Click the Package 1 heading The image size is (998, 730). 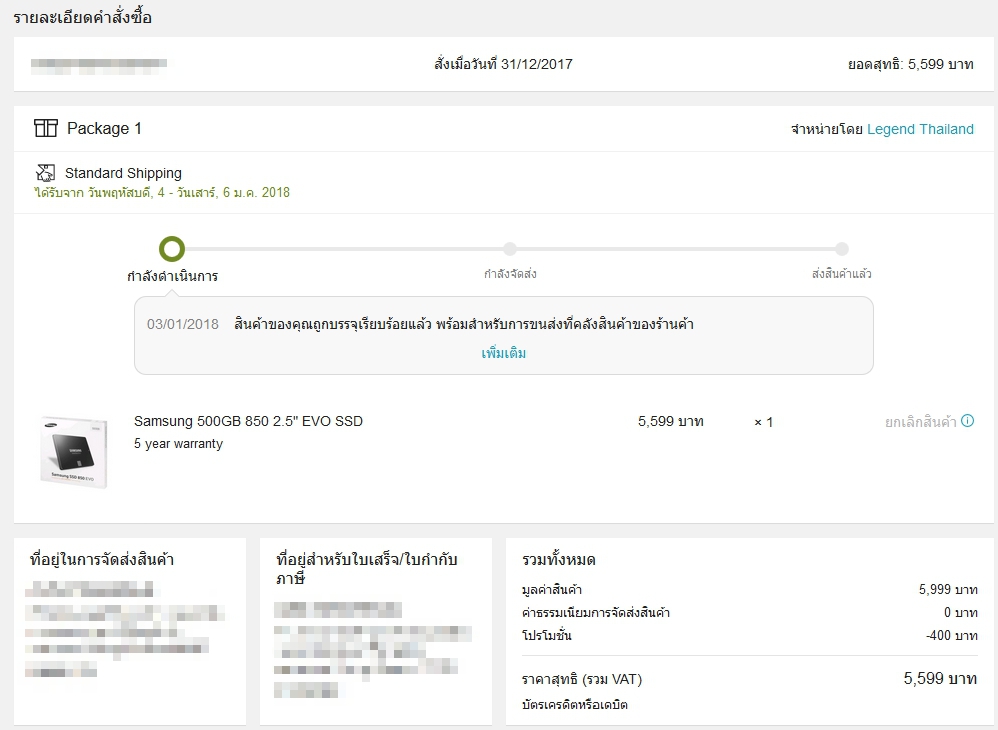click(104, 129)
